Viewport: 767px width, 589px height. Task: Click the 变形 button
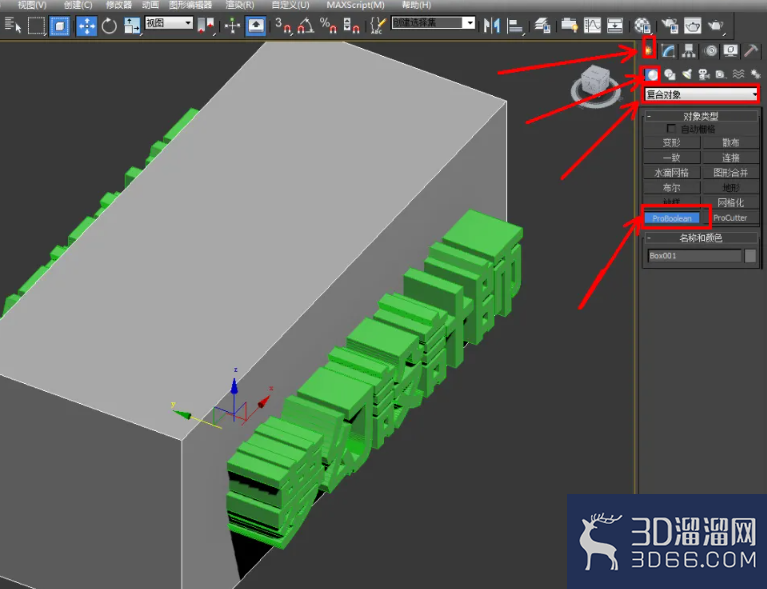672,143
